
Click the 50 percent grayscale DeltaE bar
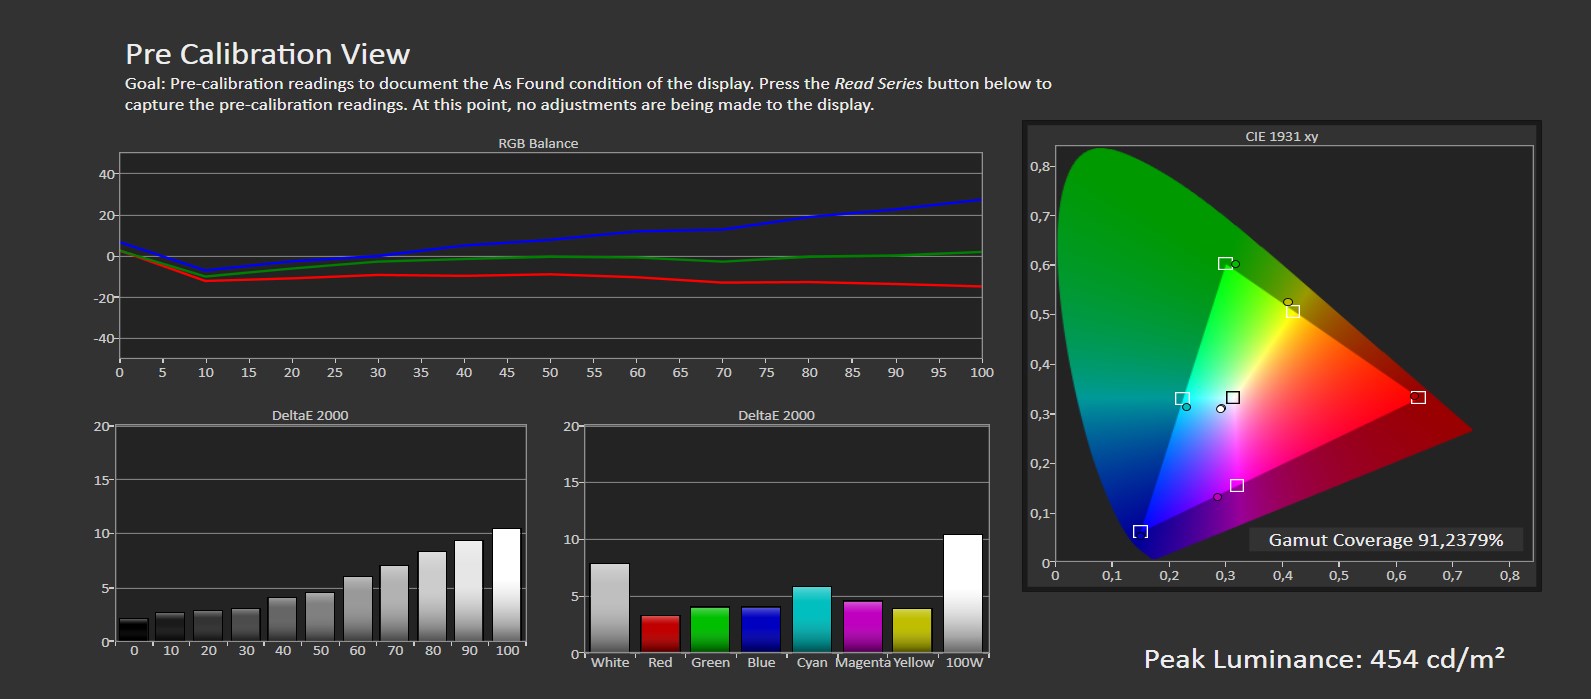coord(320,617)
